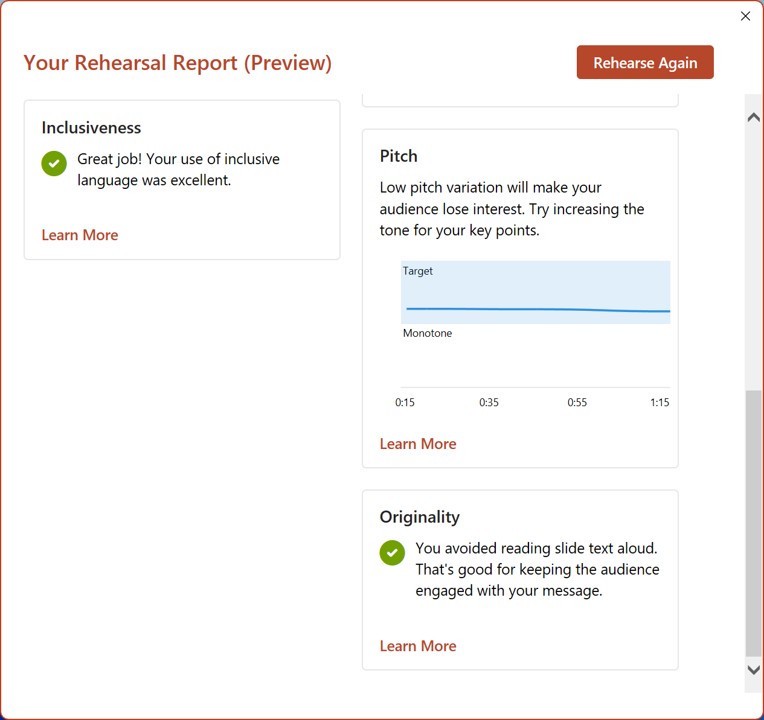Viewport: 764px width, 720px height.
Task: Close the Rehearsal Report dialog
Action: coord(745,16)
